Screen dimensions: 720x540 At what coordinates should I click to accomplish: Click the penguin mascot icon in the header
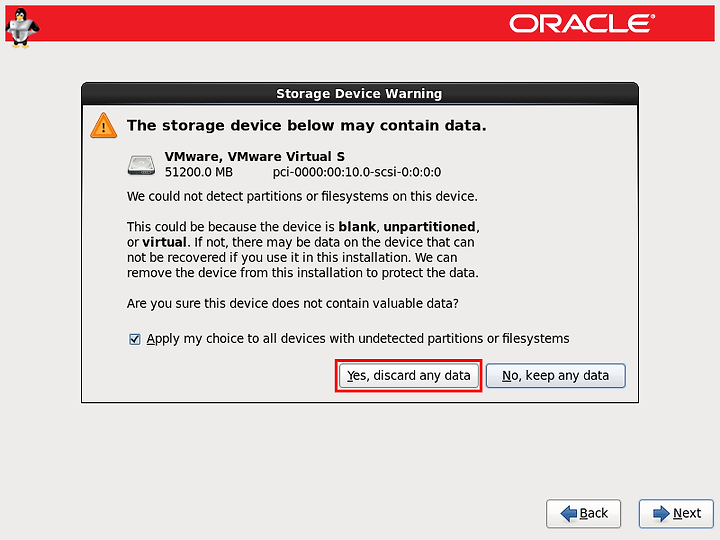point(22,28)
